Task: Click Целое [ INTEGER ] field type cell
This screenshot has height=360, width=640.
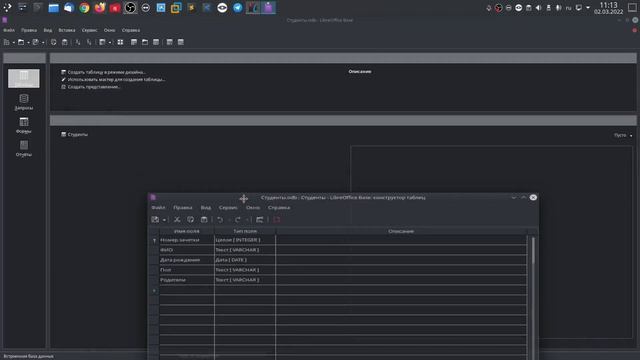Action: click(x=245, y=240)
